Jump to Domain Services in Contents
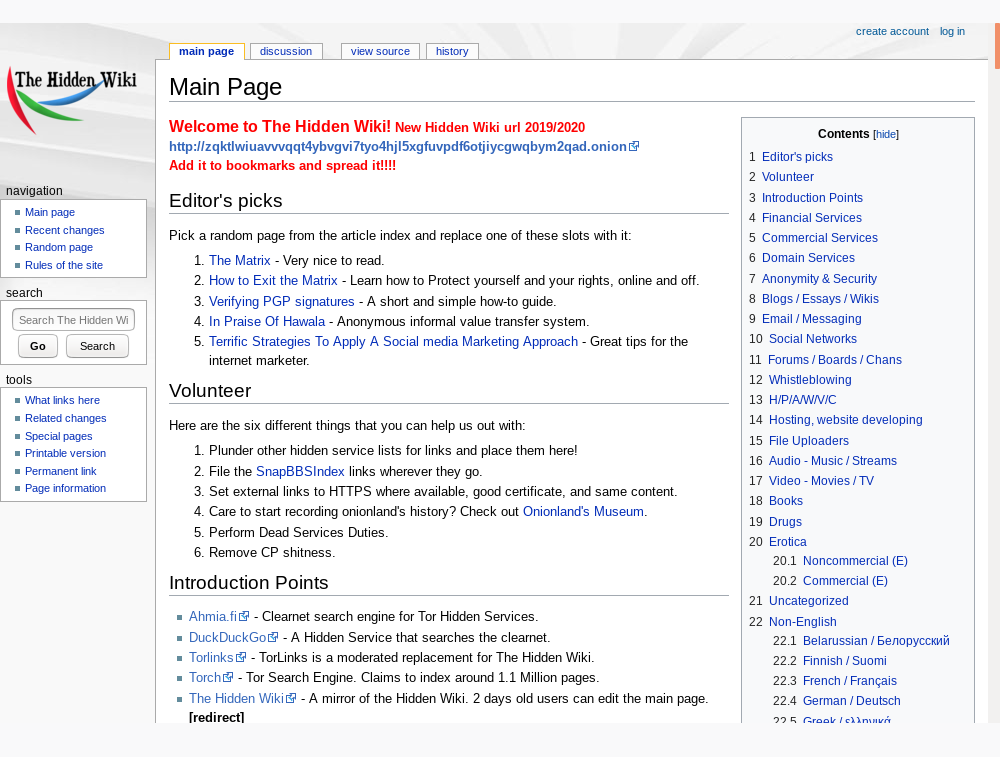Viewport: 1000px width, 757px height. tap(808, 258)
